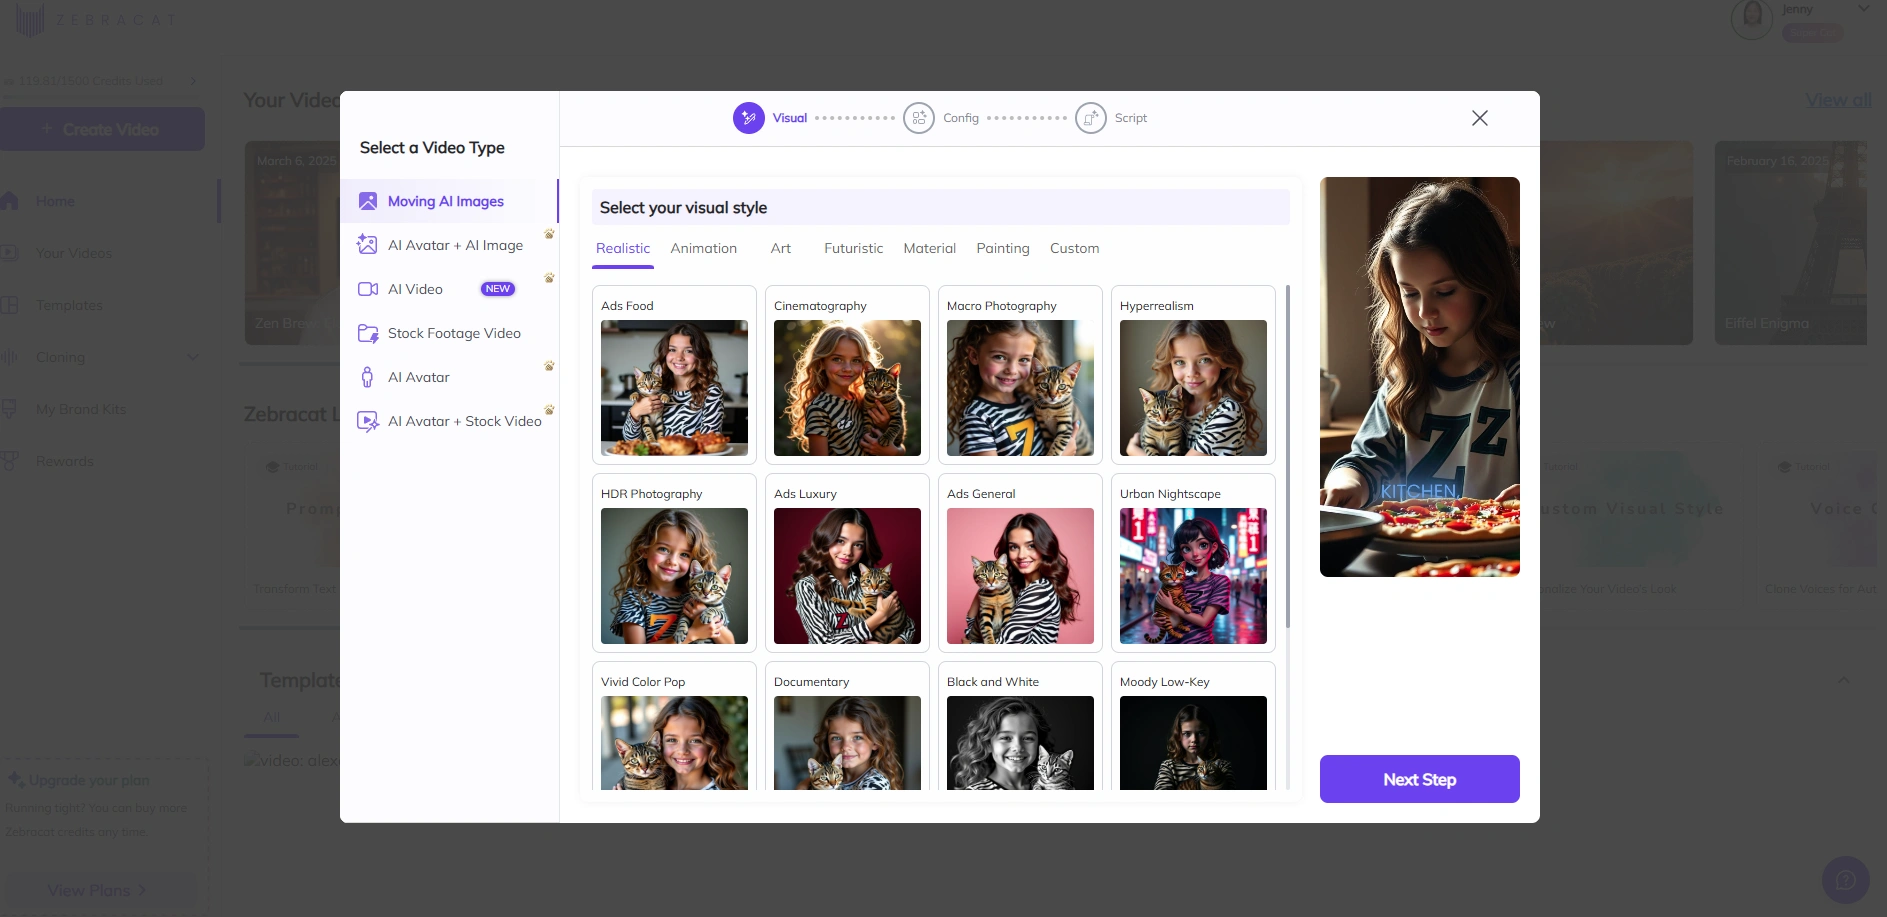Open the chat support bubble icon
The image size is (1887, 917).
point(1846,880)
